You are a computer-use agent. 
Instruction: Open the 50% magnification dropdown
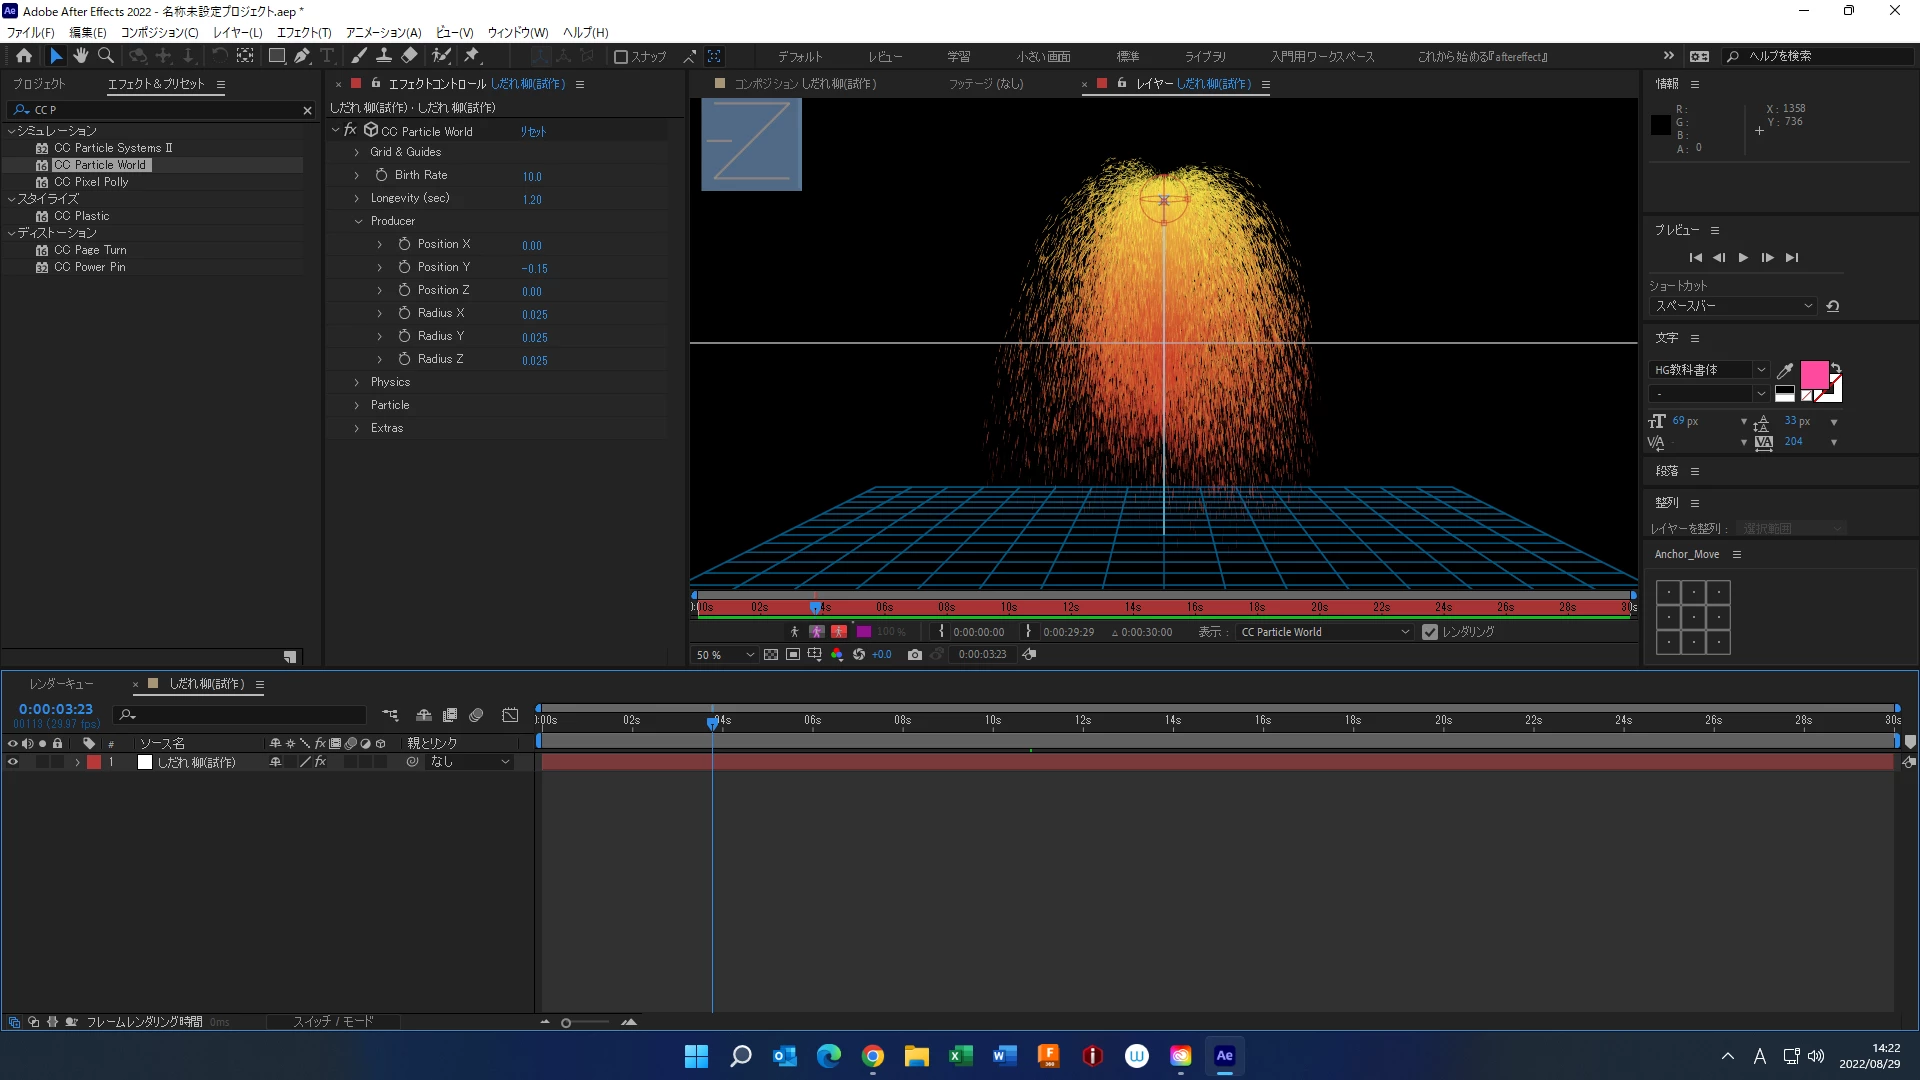(725, 655)
